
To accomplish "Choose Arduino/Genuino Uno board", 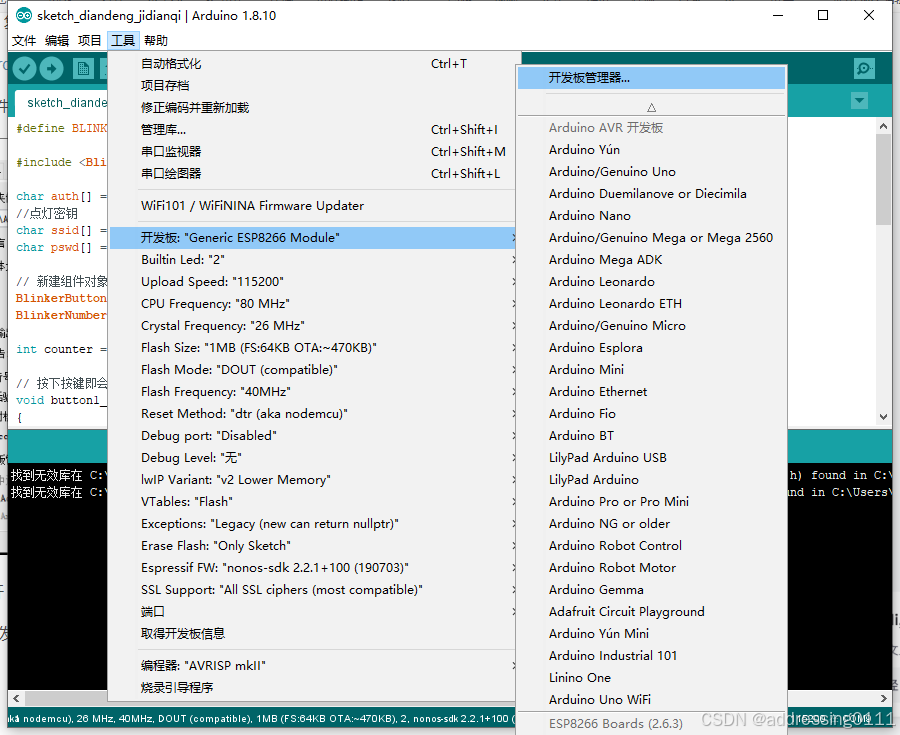I will click(x=651, y=172).
